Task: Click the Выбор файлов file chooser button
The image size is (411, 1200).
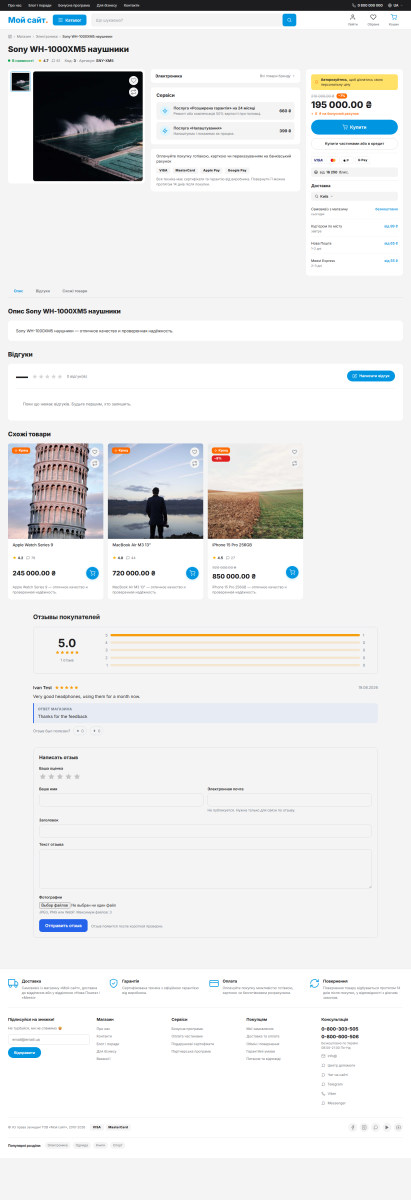Action: point(54,905)
